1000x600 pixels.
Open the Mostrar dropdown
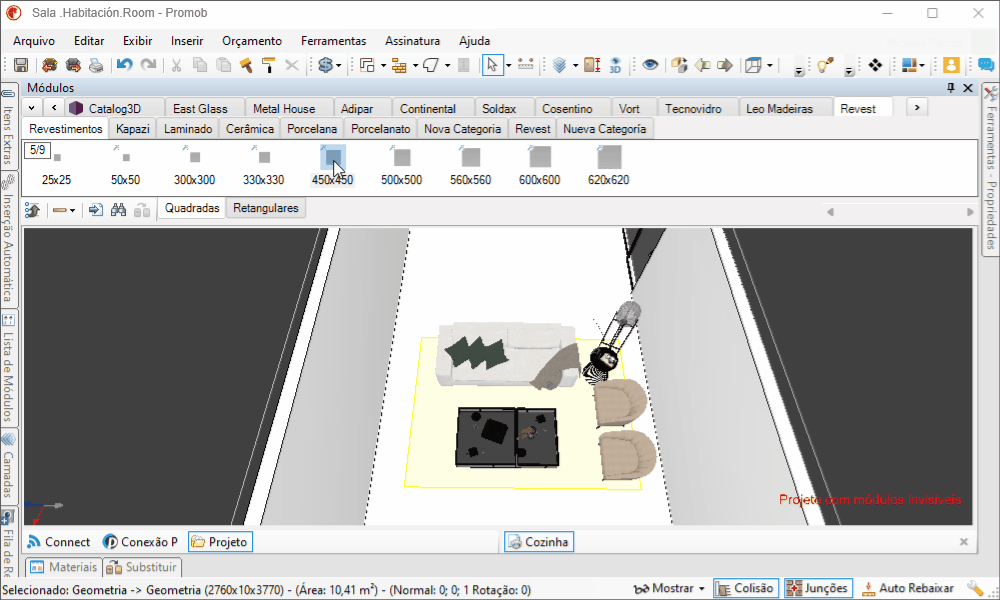pos(669,589)
